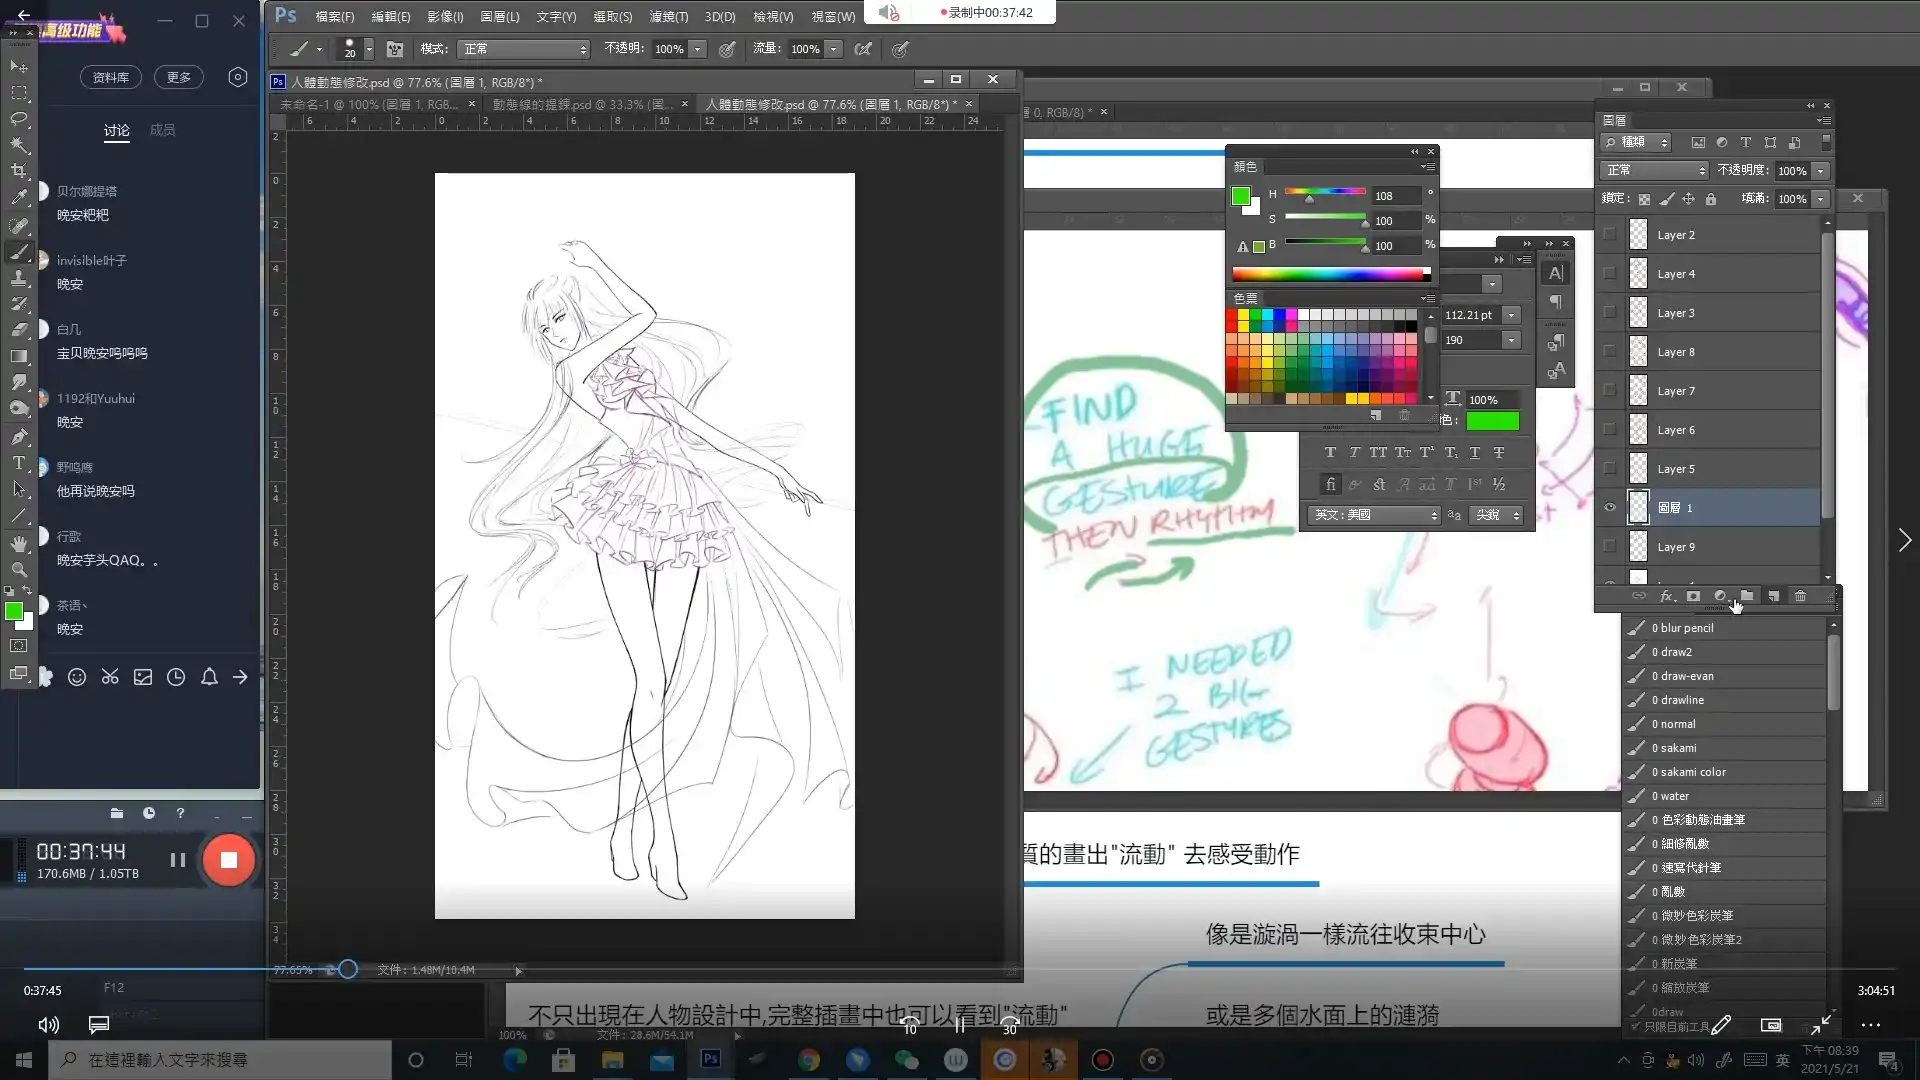The image size is (1920, 1080).
Task: Open the brush mode 正常 dropdown
Action: click(524, 49)
